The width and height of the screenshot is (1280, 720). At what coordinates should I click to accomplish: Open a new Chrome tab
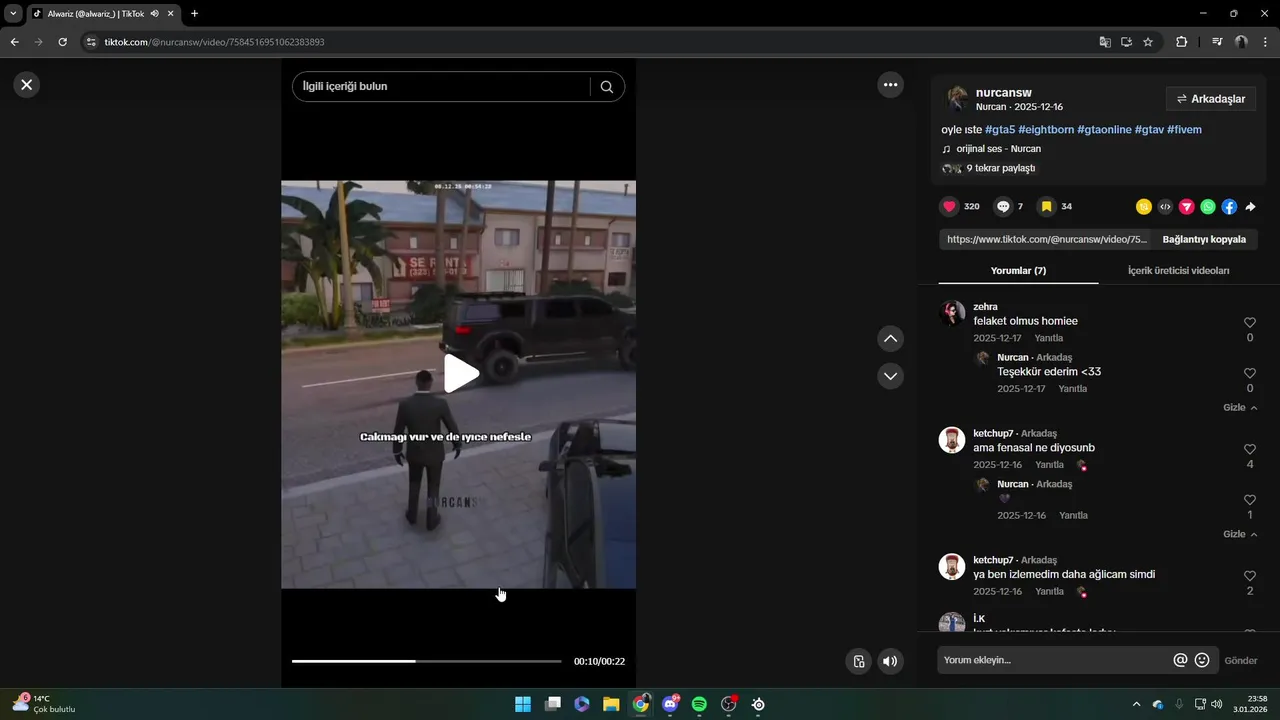(194, 13)
